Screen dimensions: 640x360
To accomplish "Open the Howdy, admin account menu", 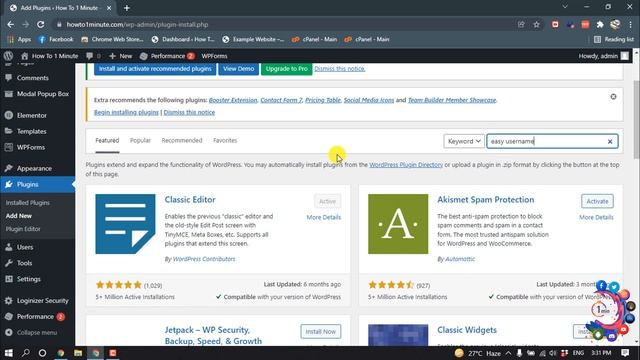I will pos(603,56).
